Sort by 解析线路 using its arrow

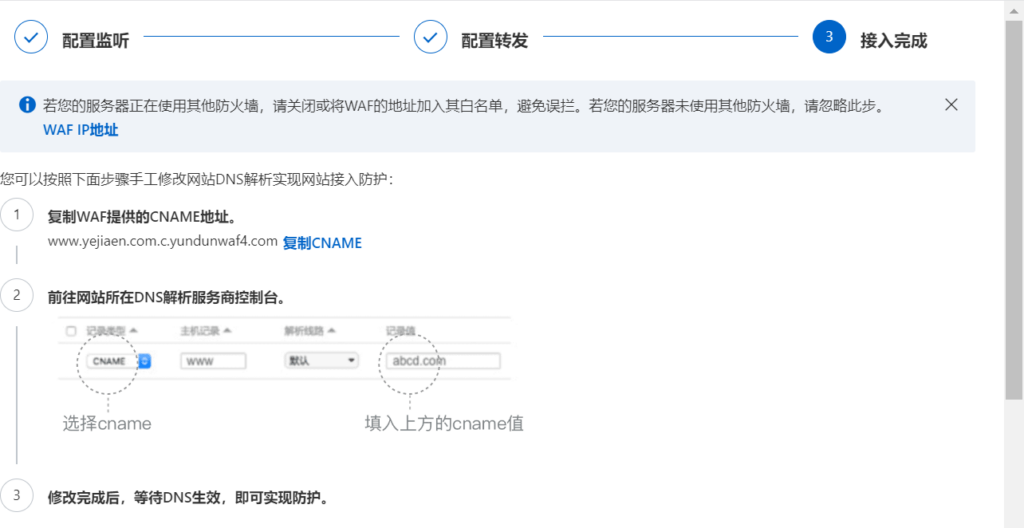331,331
